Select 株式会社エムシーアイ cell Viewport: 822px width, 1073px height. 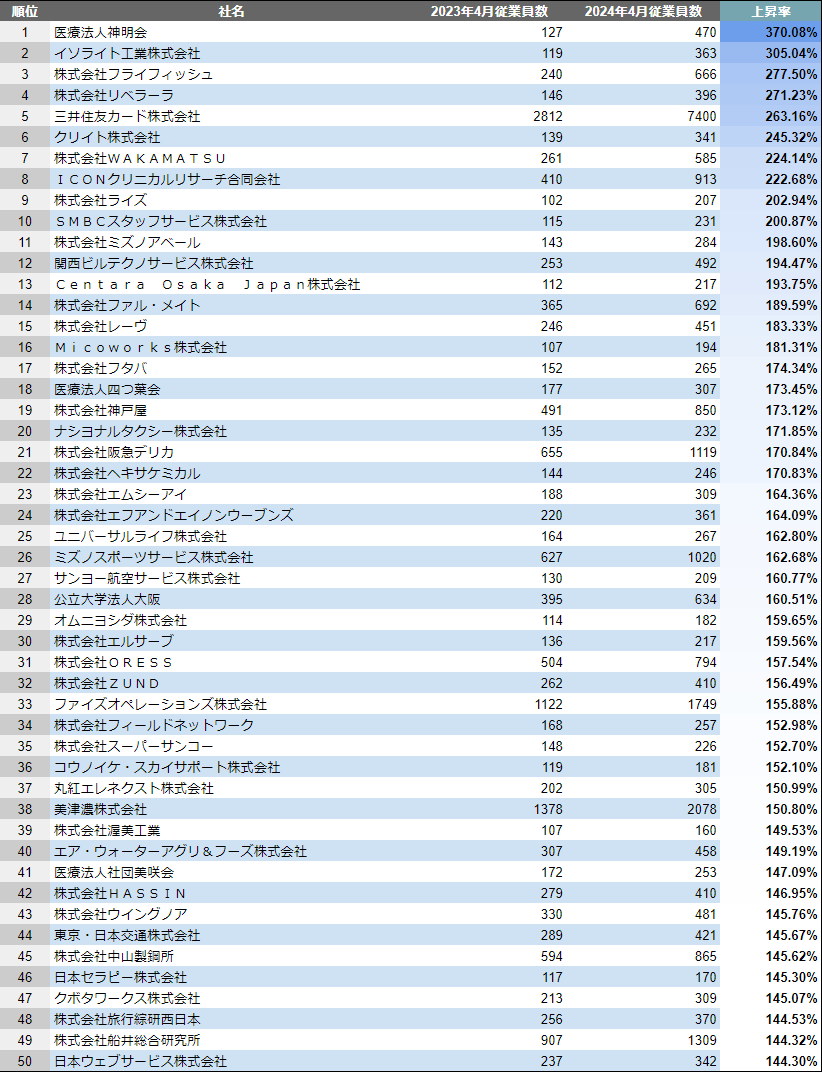point(120,494)
